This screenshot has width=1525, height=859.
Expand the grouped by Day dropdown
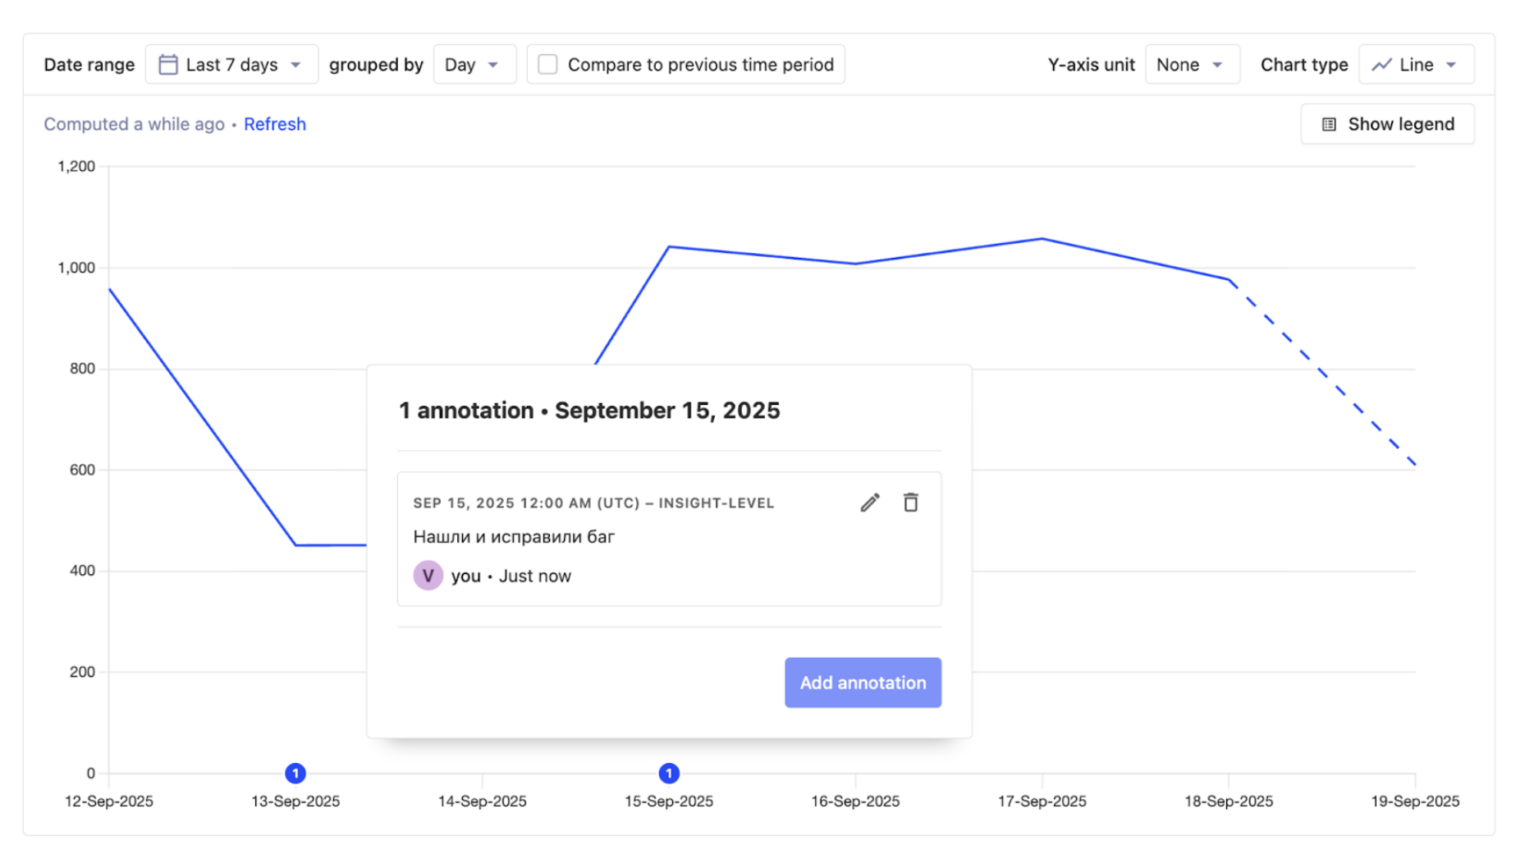[474, 65]
